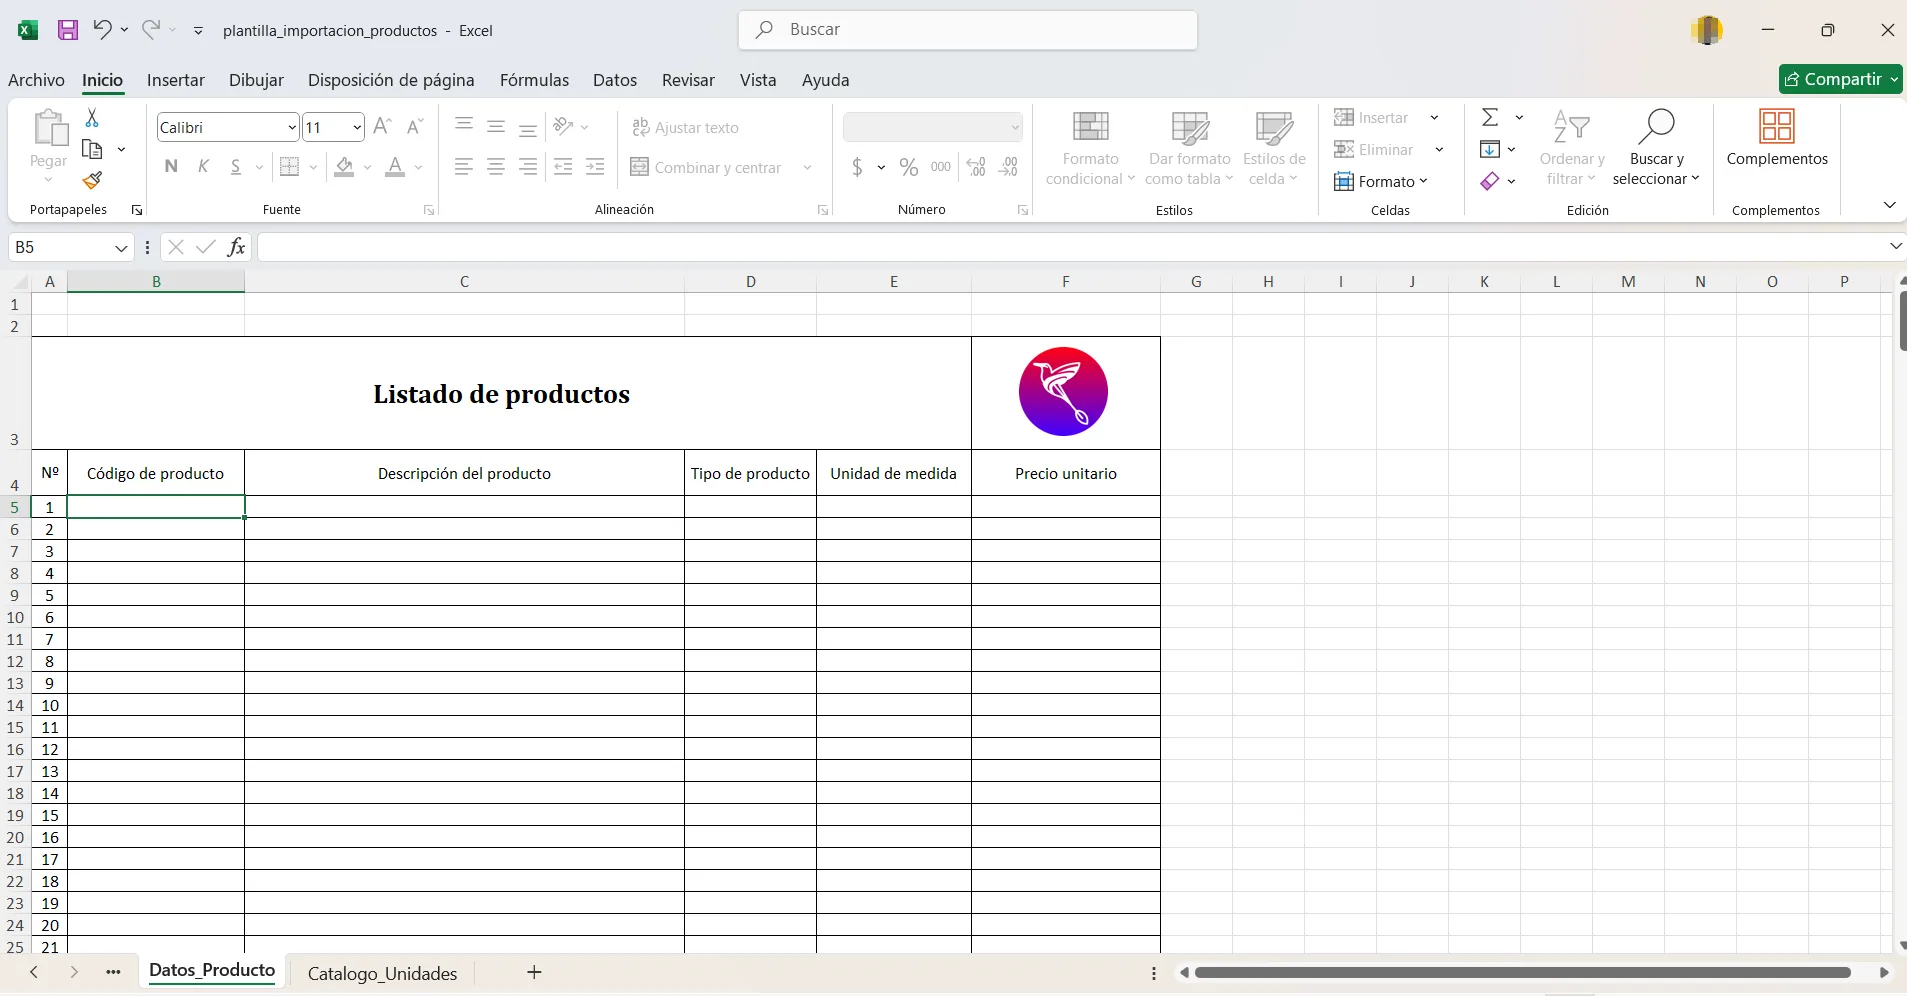Click the Cut scissors icon
The width and height of the screenshot is (1907, 996).
click(x=92, y=118)
